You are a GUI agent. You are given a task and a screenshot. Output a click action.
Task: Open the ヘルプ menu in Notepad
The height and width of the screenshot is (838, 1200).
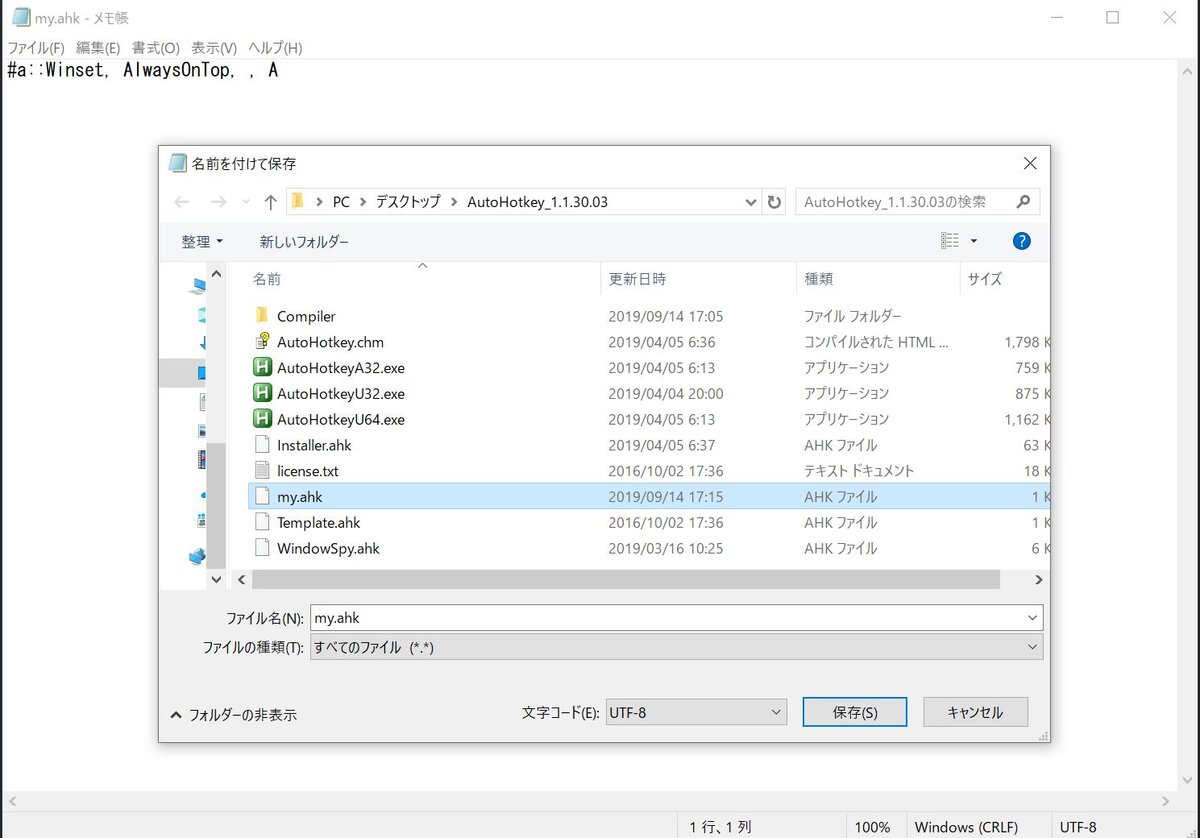275,48
